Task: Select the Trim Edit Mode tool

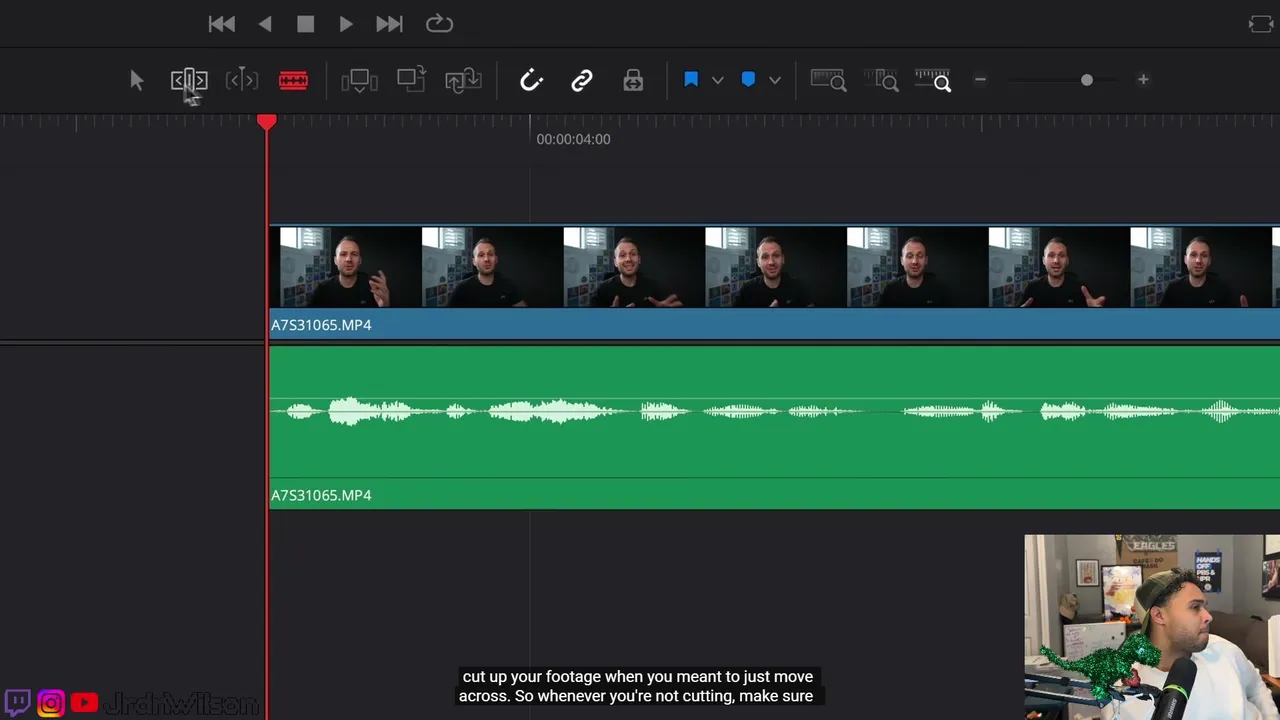Action: (x=189, y=80)
